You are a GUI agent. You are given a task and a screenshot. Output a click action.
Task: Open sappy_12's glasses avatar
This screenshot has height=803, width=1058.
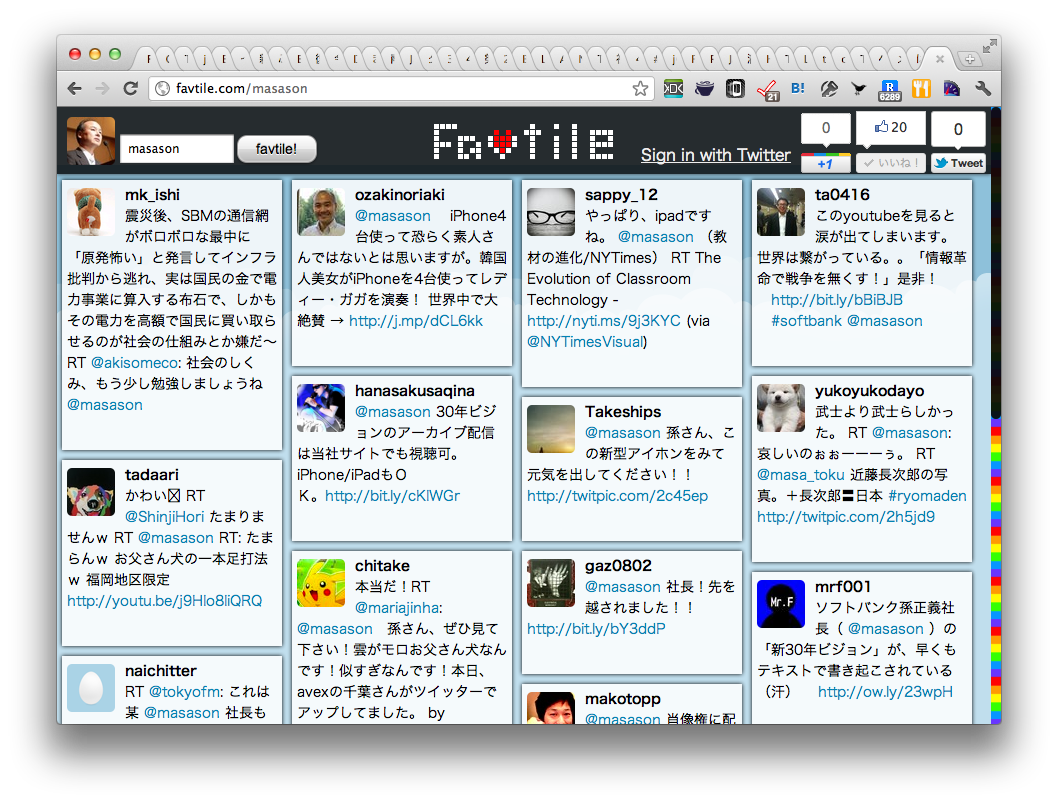pos(551,212)
